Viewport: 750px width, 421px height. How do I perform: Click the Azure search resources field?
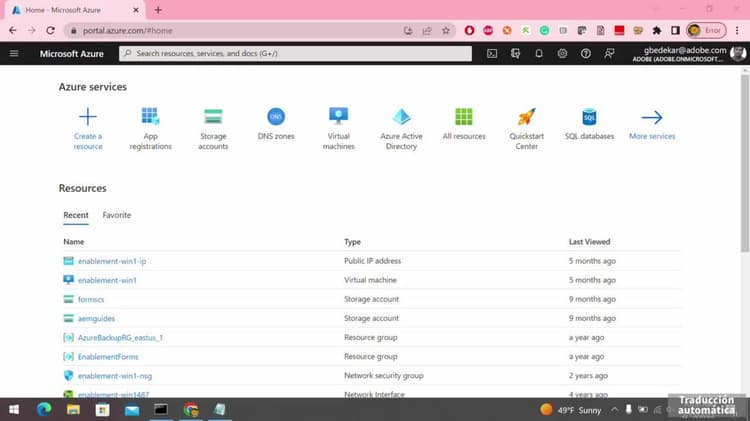tap(295, 53)
